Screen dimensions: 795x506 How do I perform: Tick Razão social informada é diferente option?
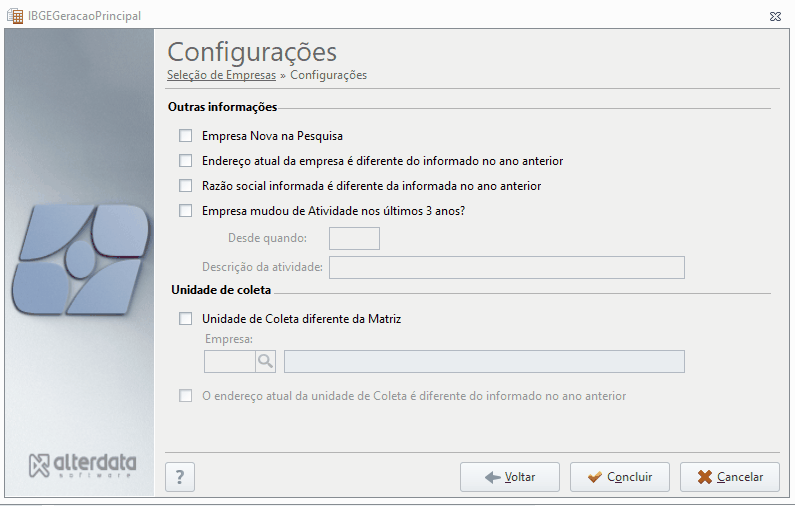(186, 186)
